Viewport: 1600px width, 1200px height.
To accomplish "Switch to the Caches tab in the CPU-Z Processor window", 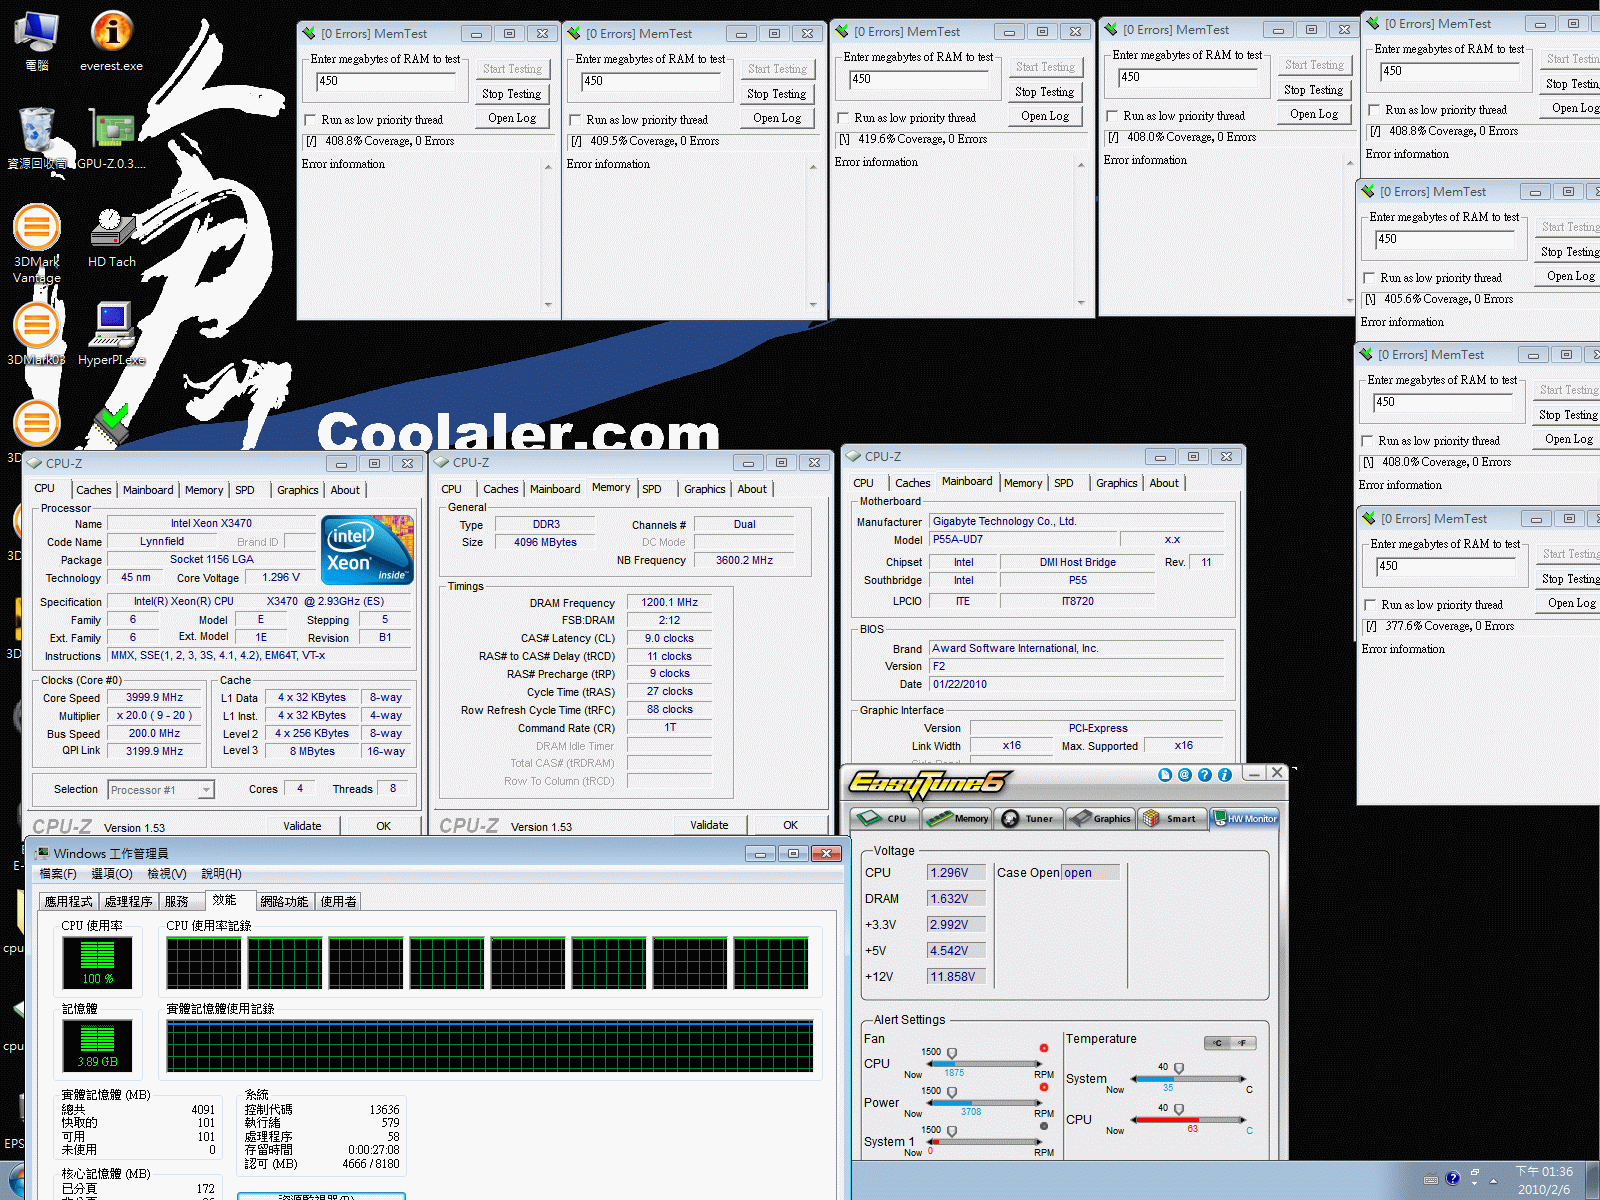I will click(94, 490).
